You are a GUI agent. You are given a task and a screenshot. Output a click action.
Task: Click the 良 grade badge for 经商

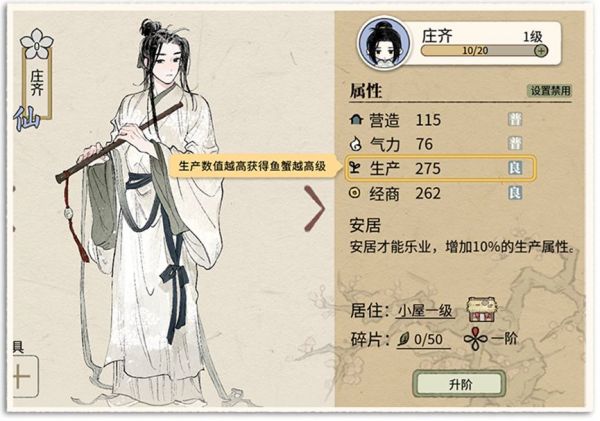(x=515, y=193)
